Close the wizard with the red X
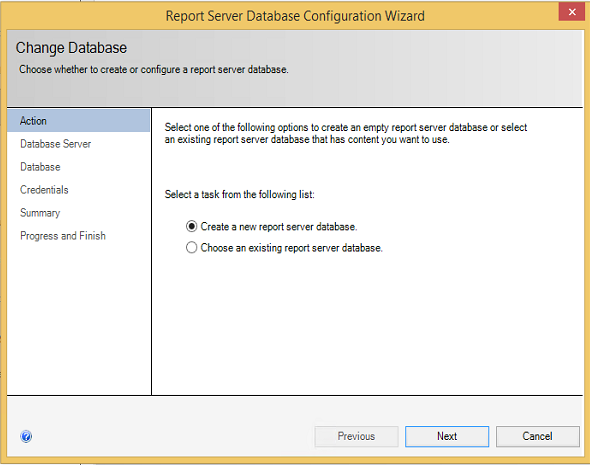This screenshot has height=465, width=590. pyautogui.click(x=572, y=12)
